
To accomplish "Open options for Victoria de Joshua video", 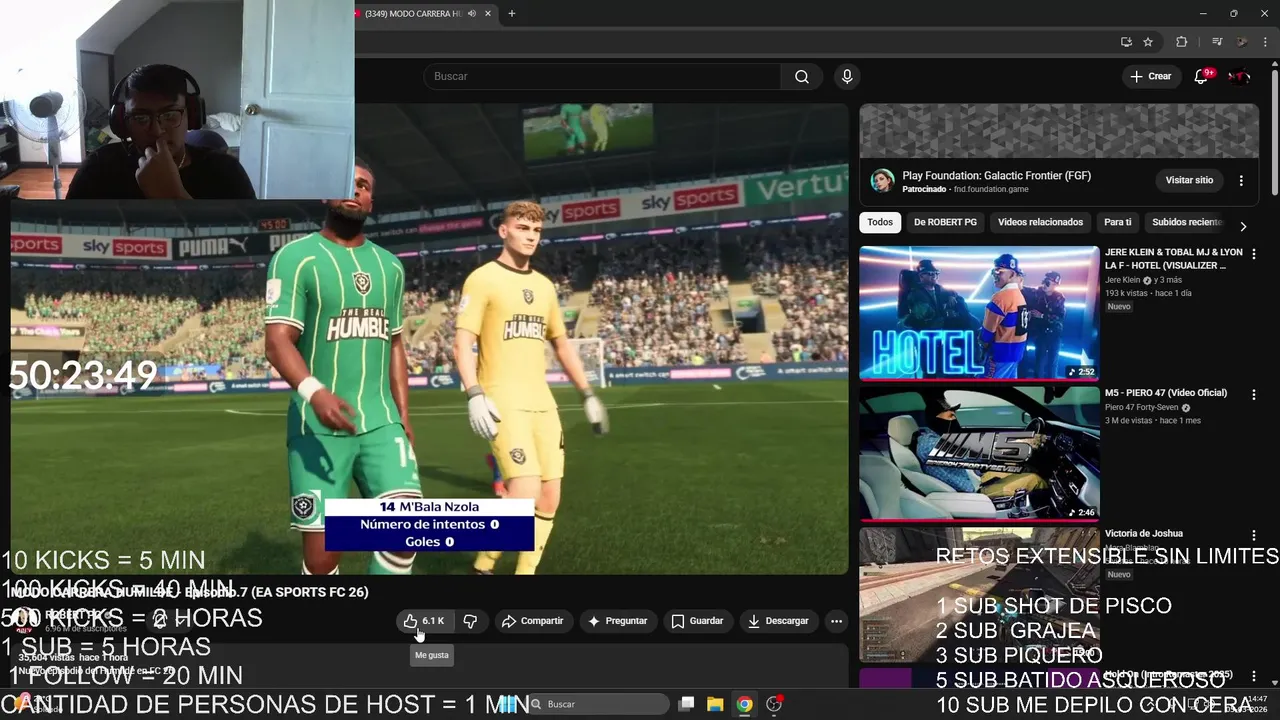I will pos(1253,535).
